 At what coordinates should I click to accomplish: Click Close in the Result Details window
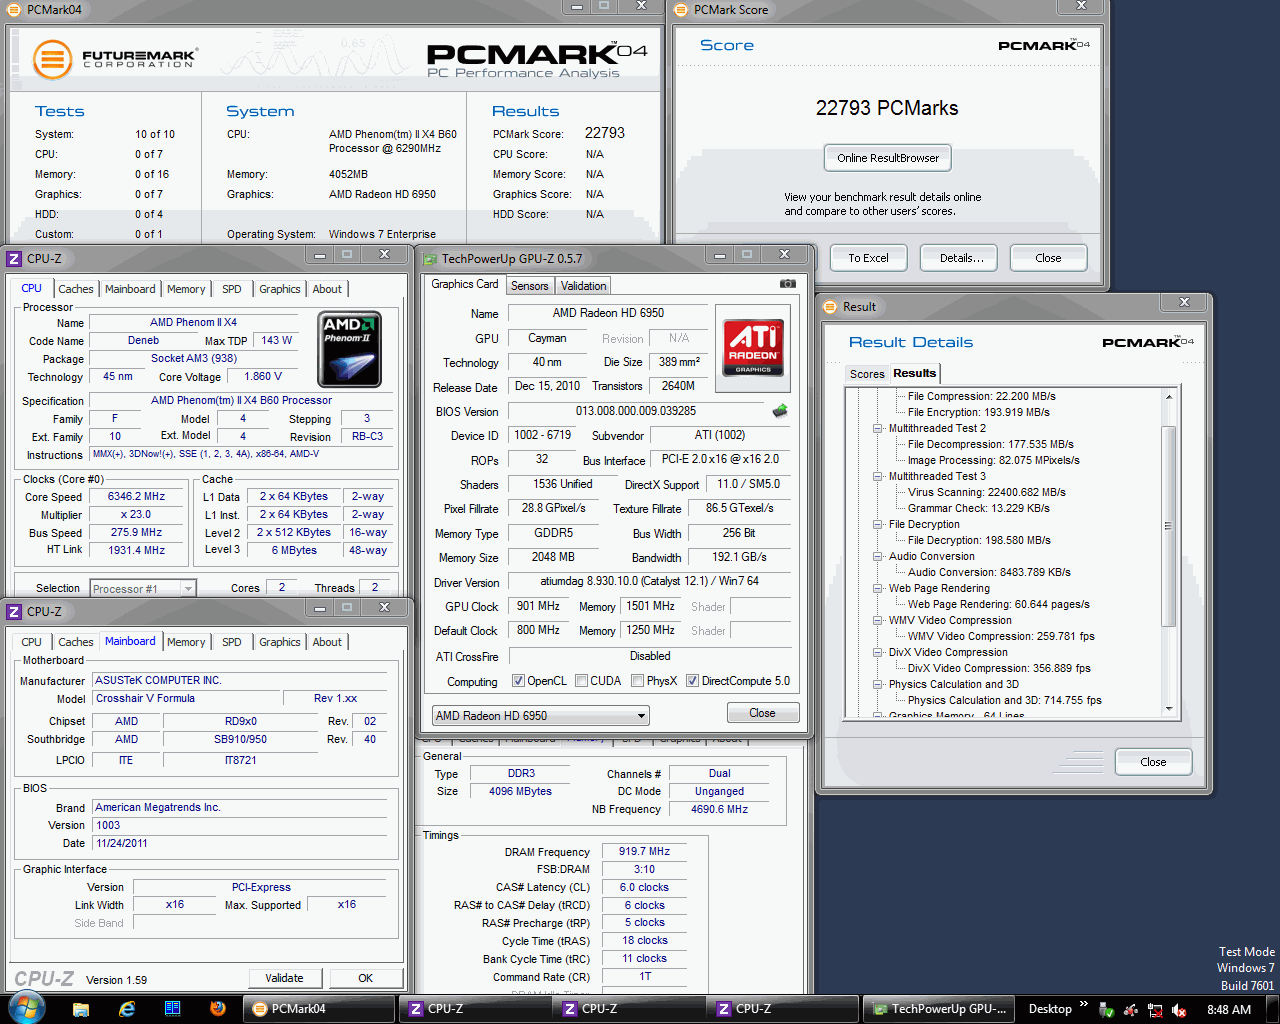[x=1153, y=762]
